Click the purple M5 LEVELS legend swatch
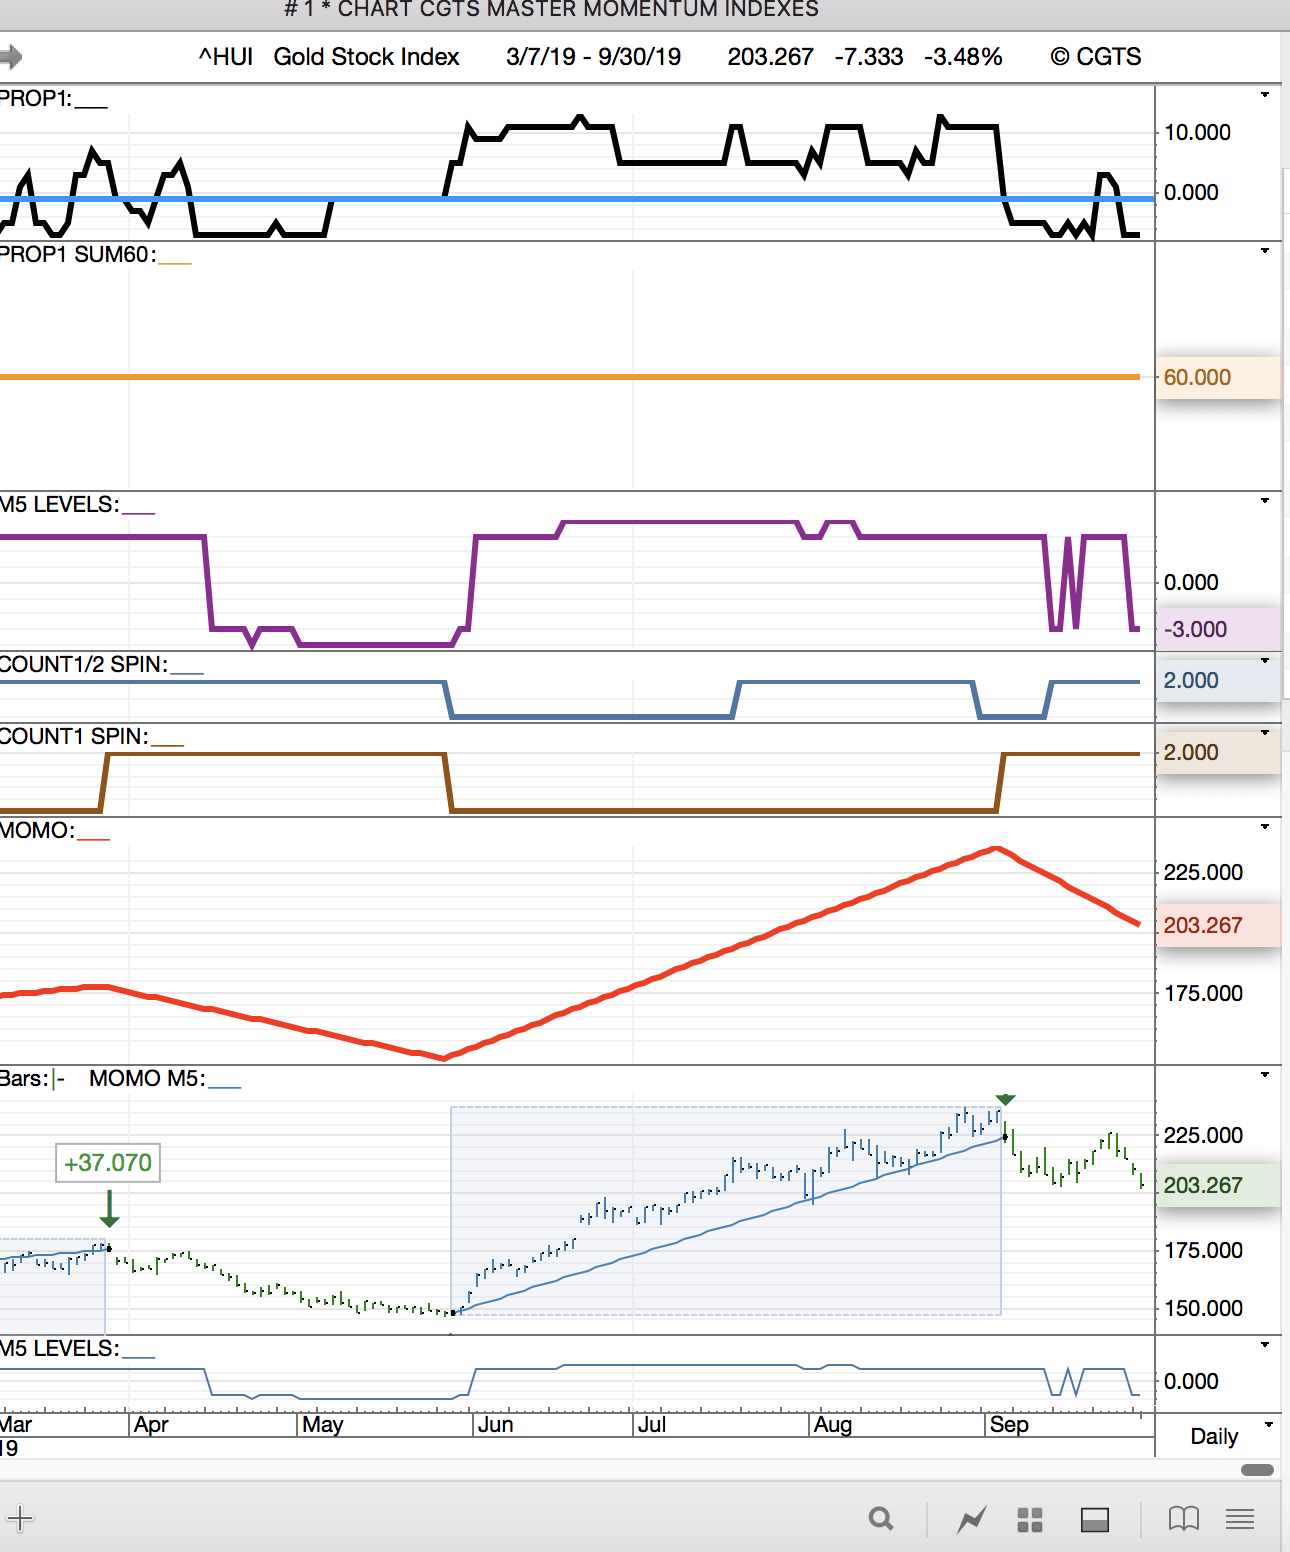Viewport: 1290px width, 1552px height. (x=138, y=512)
